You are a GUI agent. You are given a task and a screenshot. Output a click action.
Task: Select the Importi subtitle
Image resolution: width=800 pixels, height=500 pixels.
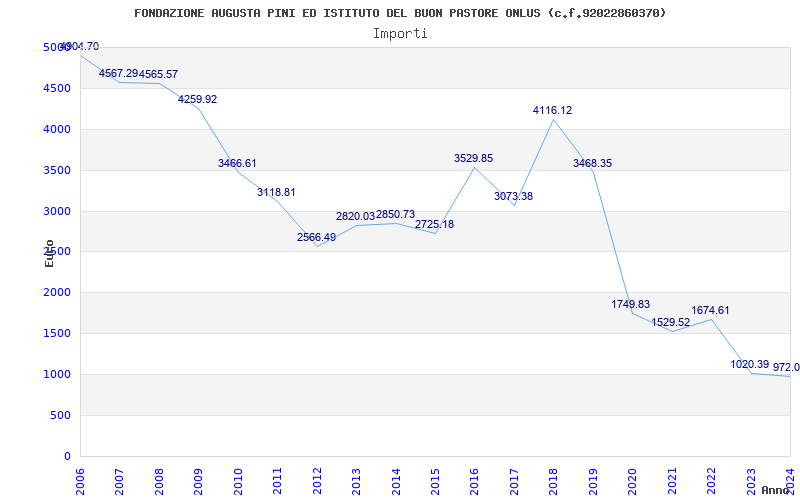(400, 34)
